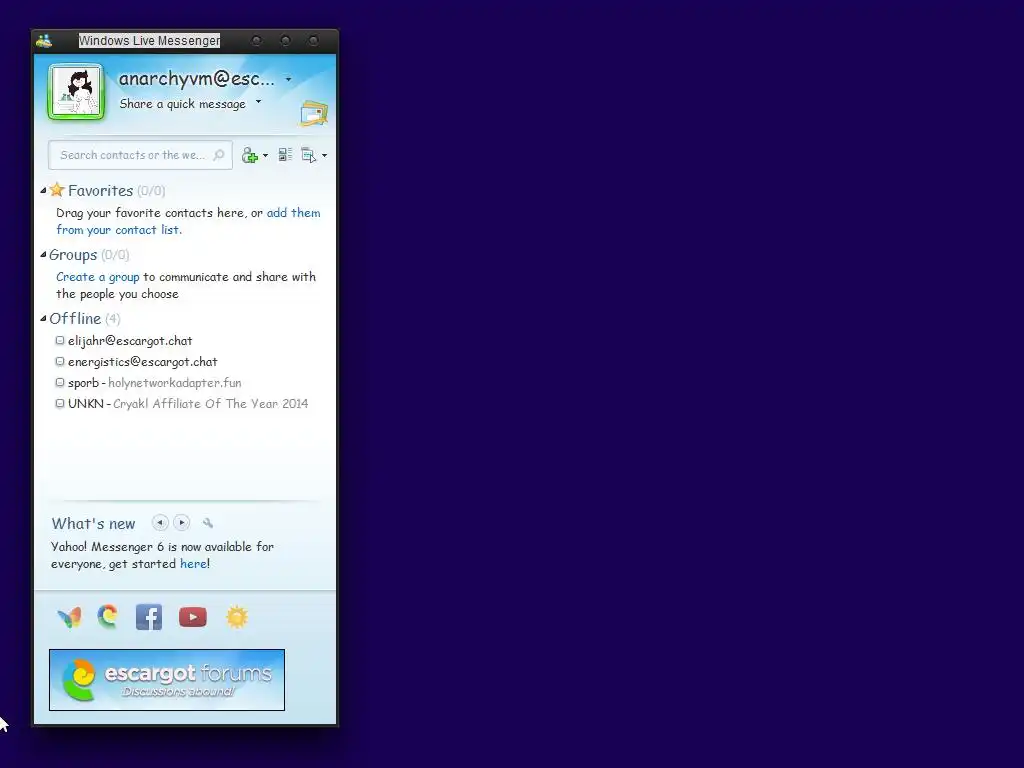Open the Add a contact dropdown arrow
The image size is (1024, 768).
[265, 155]
